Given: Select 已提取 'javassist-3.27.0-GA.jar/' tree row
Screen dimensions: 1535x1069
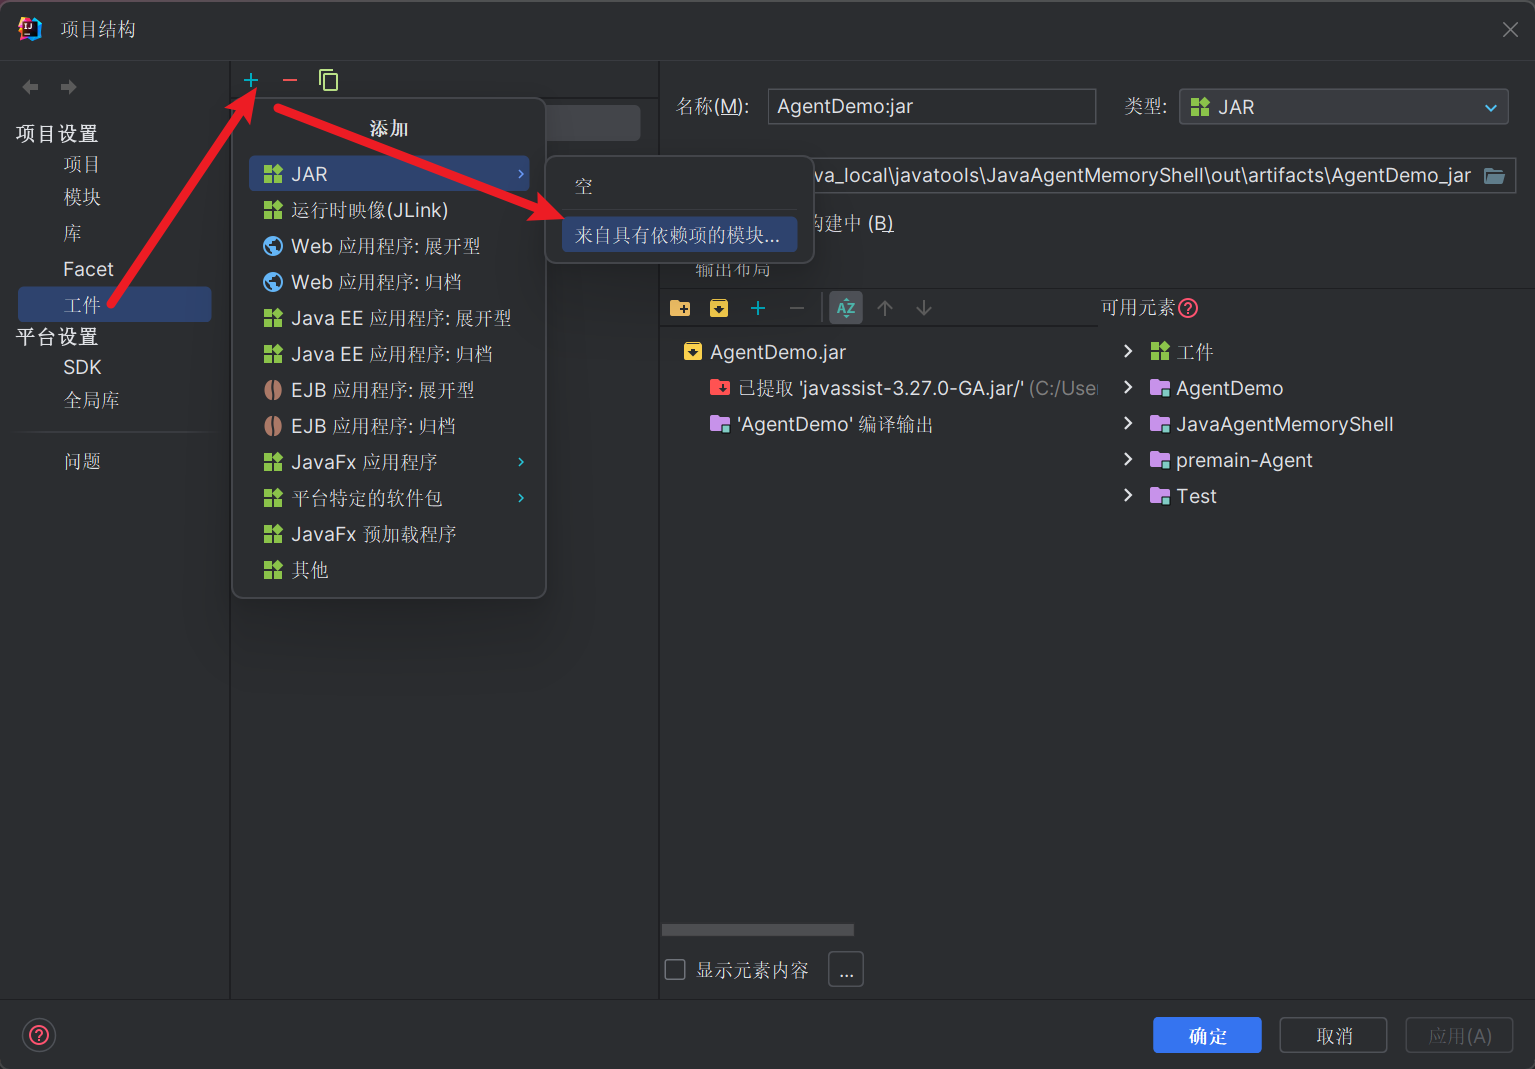Looking at the screenshot, I should [903, 388].
